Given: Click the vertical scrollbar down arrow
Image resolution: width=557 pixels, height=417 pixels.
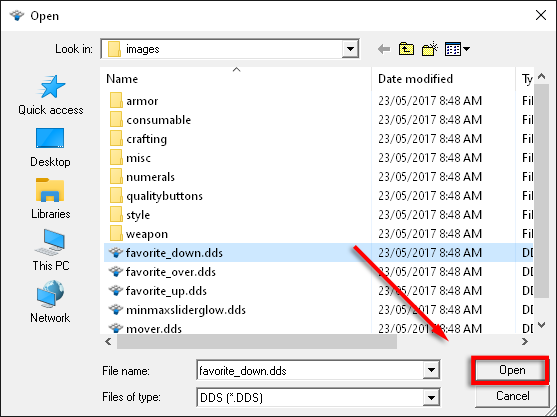Looking at the screenshot, I should pos(541,325).
